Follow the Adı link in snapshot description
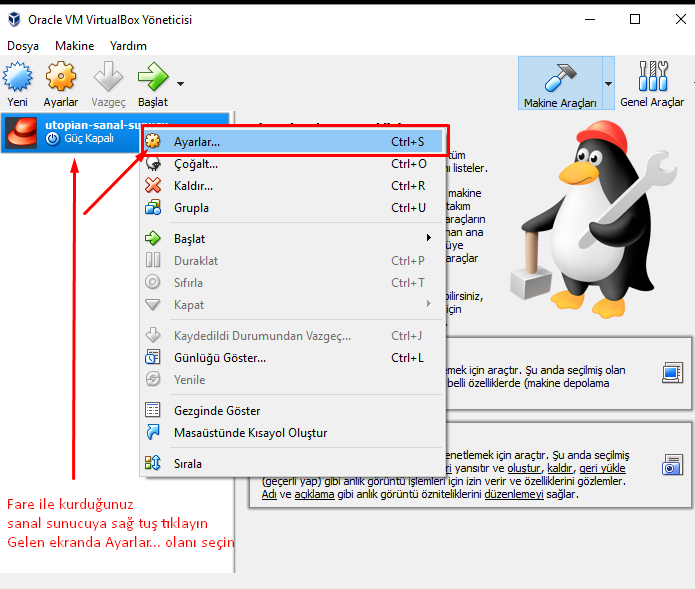Screen dimensions: 695x589 click(x=269, y=494)
